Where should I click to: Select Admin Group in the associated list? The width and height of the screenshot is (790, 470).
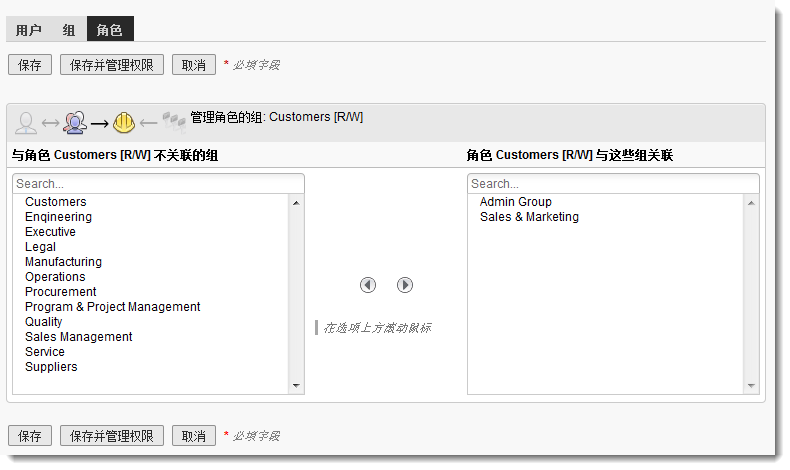click(x=515, y=202)
